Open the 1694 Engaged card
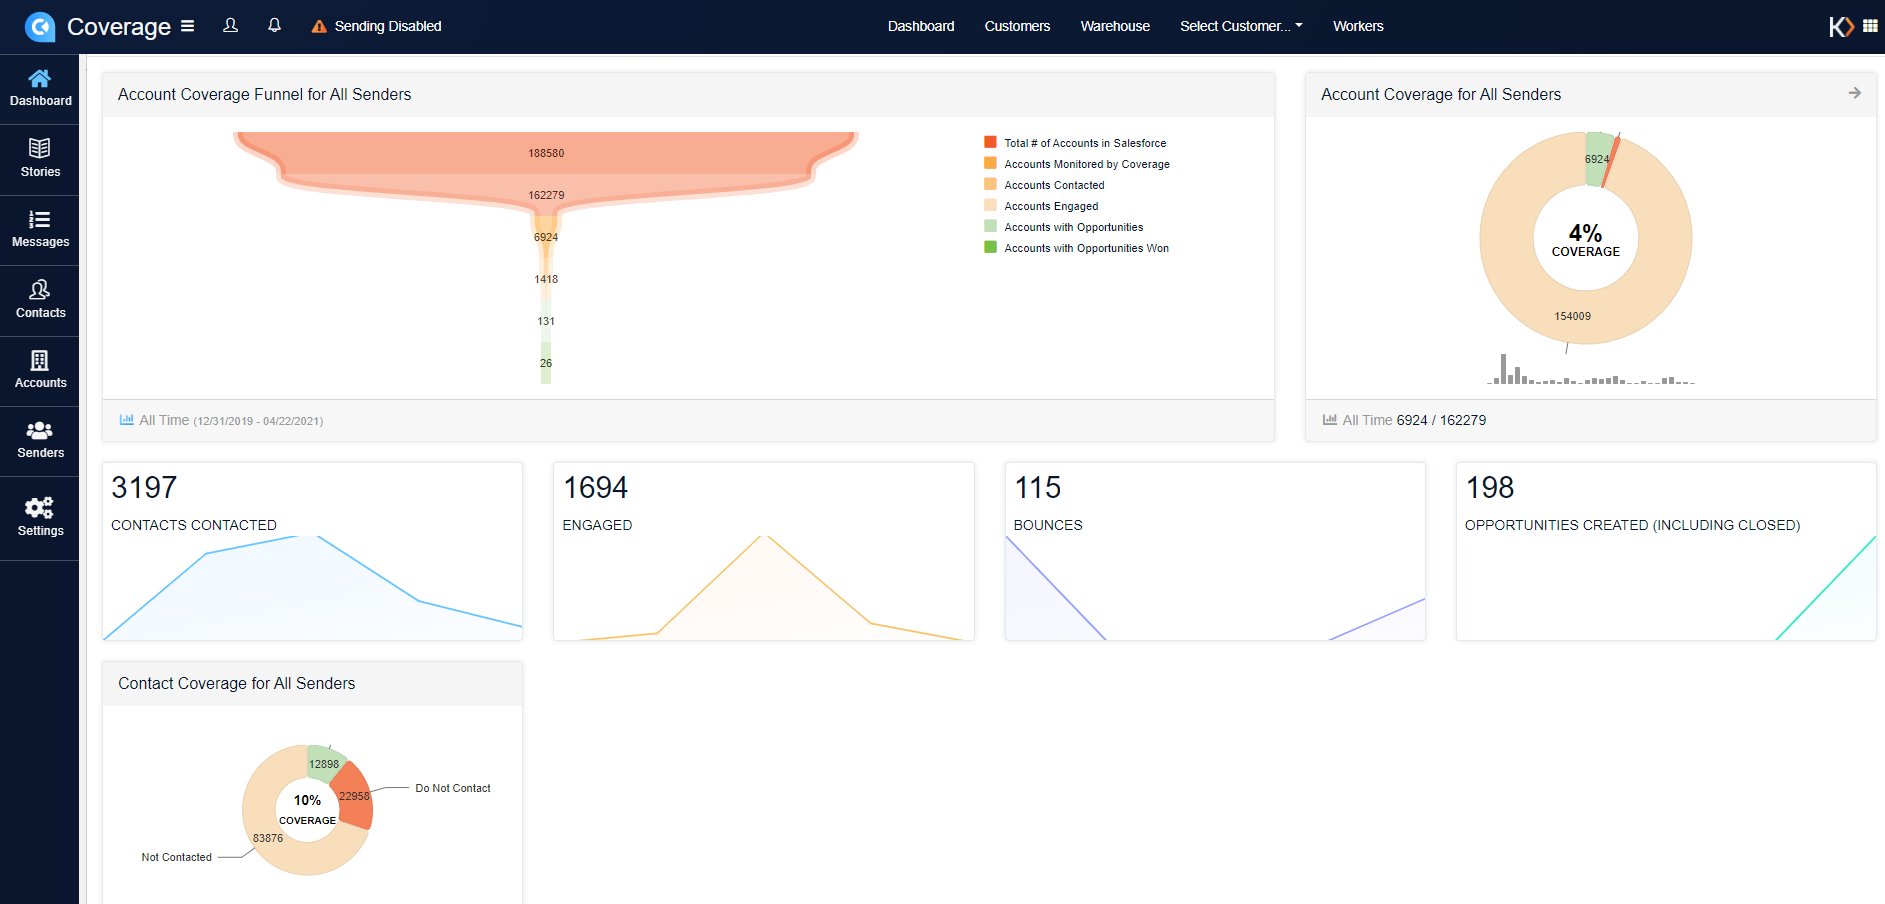 click(x=764, y=551)
